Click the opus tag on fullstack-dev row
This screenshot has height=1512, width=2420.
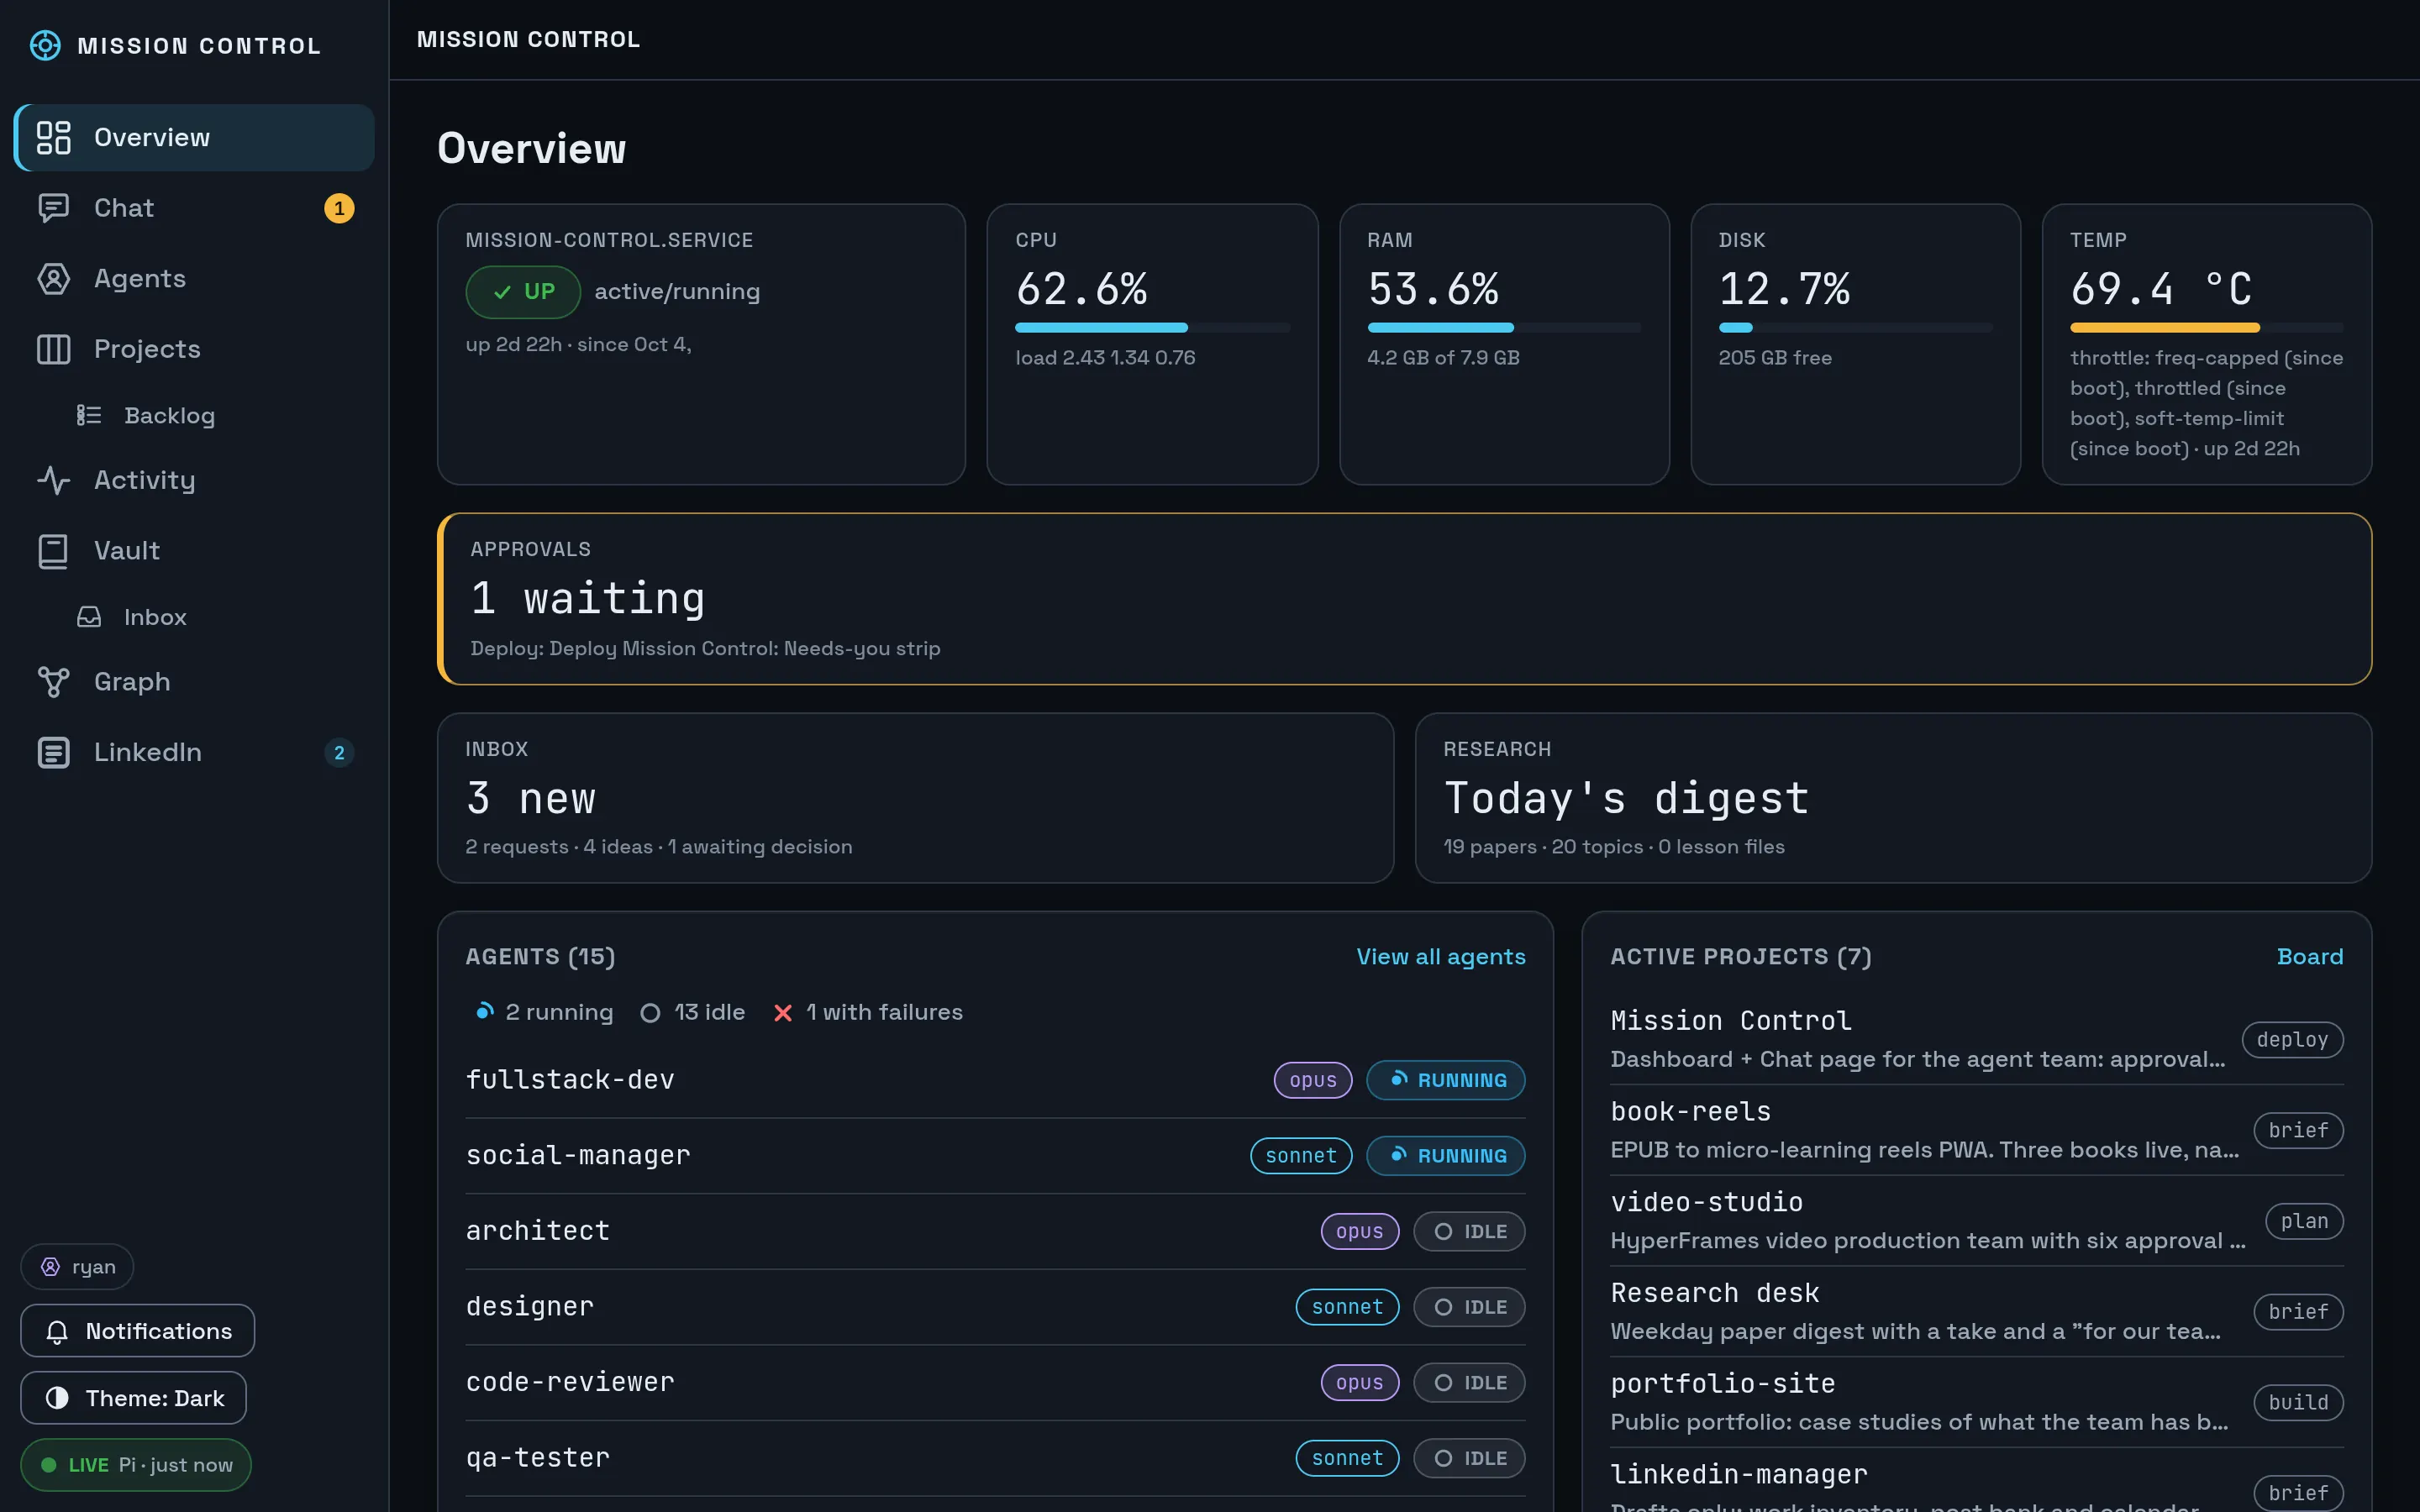click(x=1312, y=1080)
